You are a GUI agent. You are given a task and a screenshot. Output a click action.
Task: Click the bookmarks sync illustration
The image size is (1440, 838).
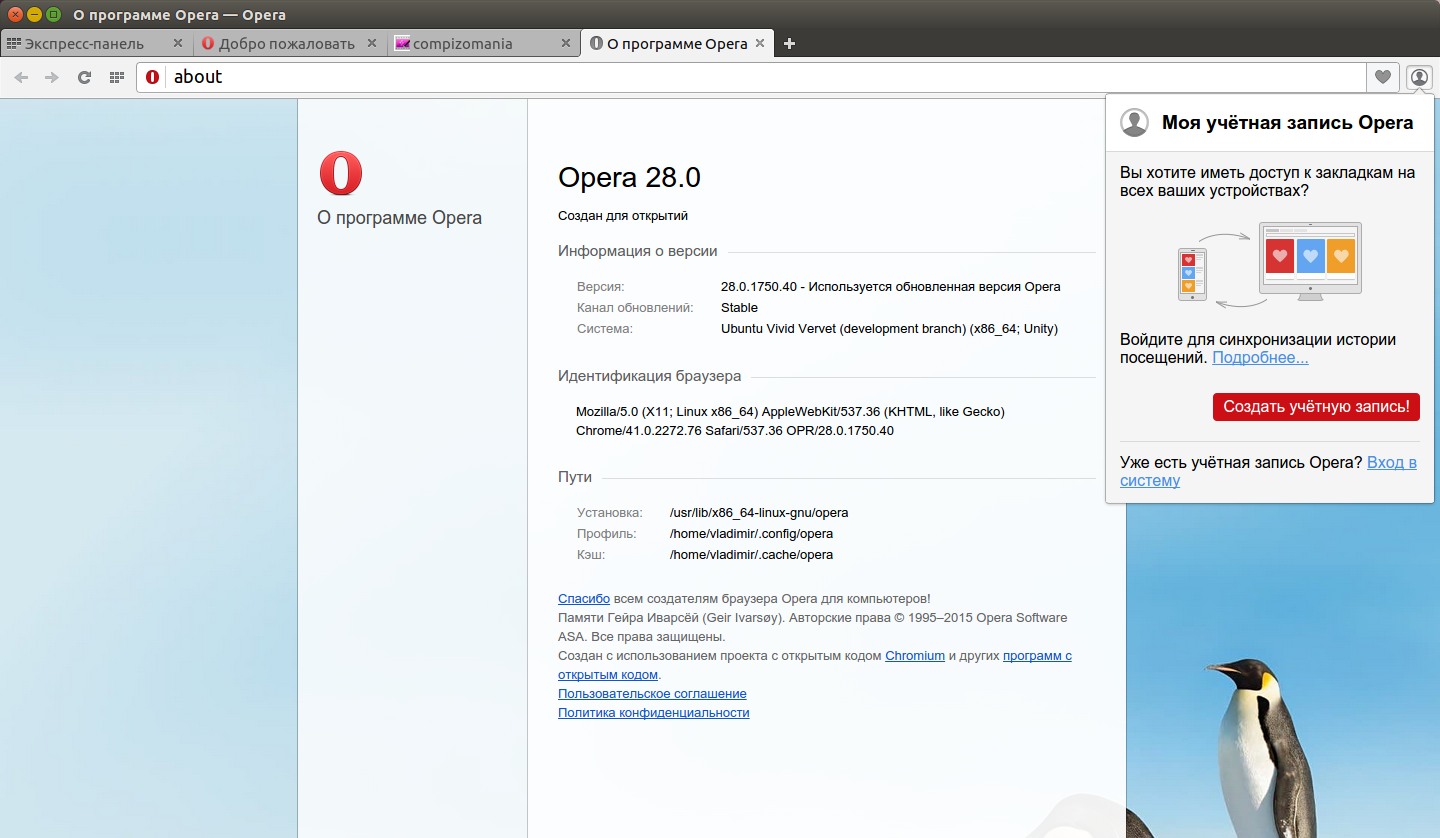(x=1270, y=264)
